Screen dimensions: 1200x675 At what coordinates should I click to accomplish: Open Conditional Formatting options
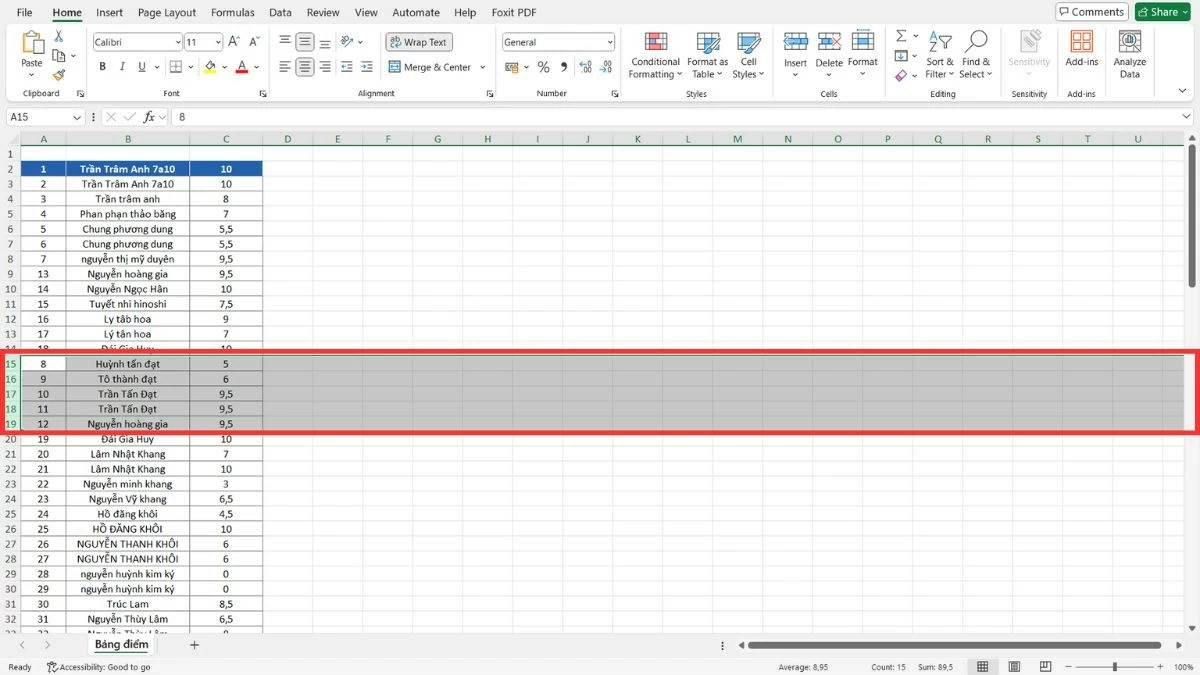[655, 55]
